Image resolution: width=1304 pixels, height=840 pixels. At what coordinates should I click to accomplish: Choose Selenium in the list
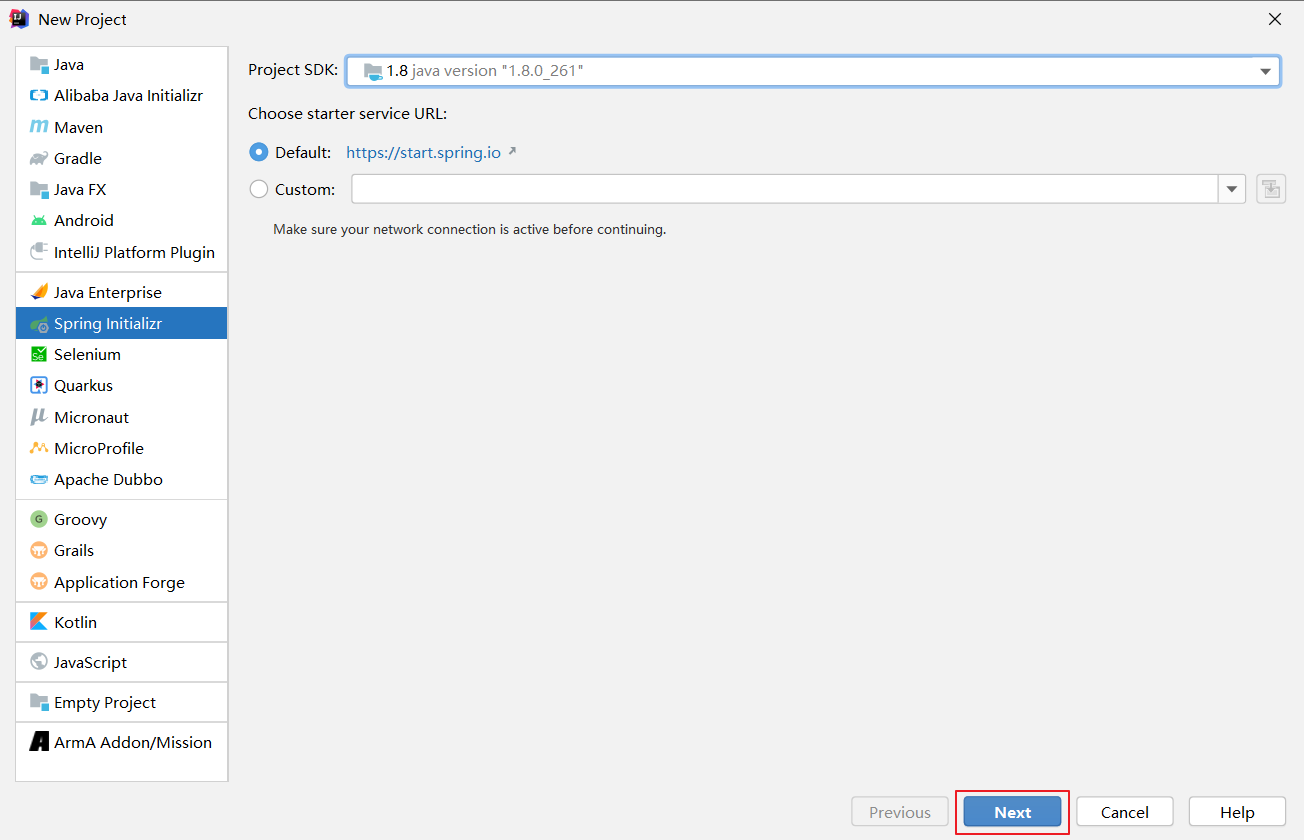coord(122,354)
